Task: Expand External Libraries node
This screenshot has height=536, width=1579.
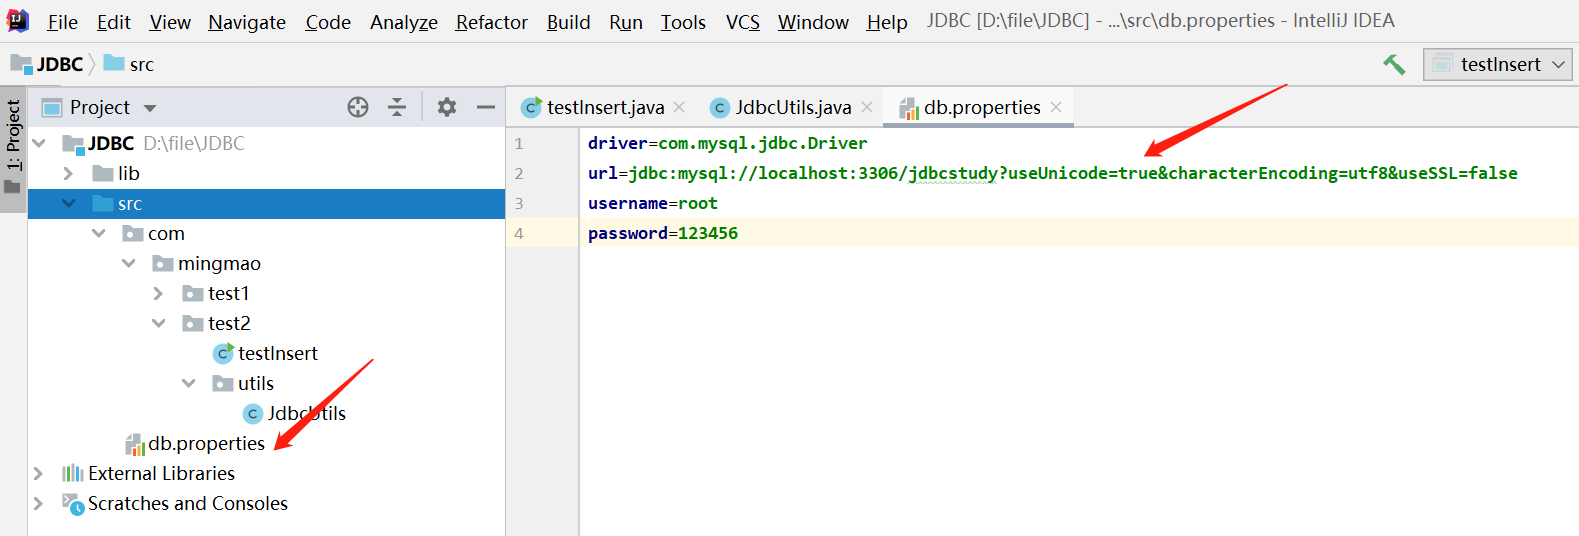Action: [38, 473]
